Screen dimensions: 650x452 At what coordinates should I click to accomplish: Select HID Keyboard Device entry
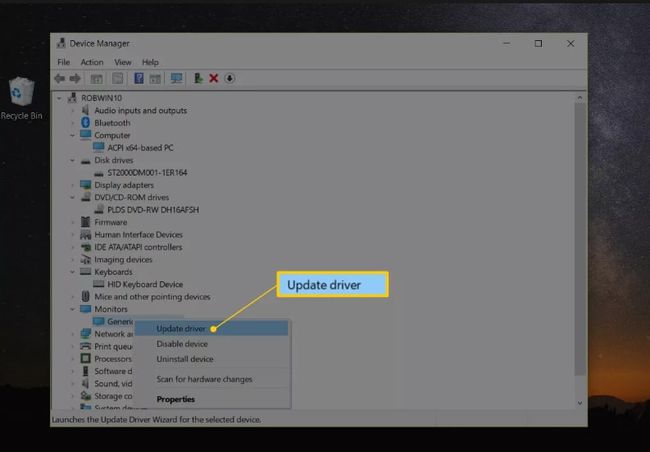tap(145, 284)
